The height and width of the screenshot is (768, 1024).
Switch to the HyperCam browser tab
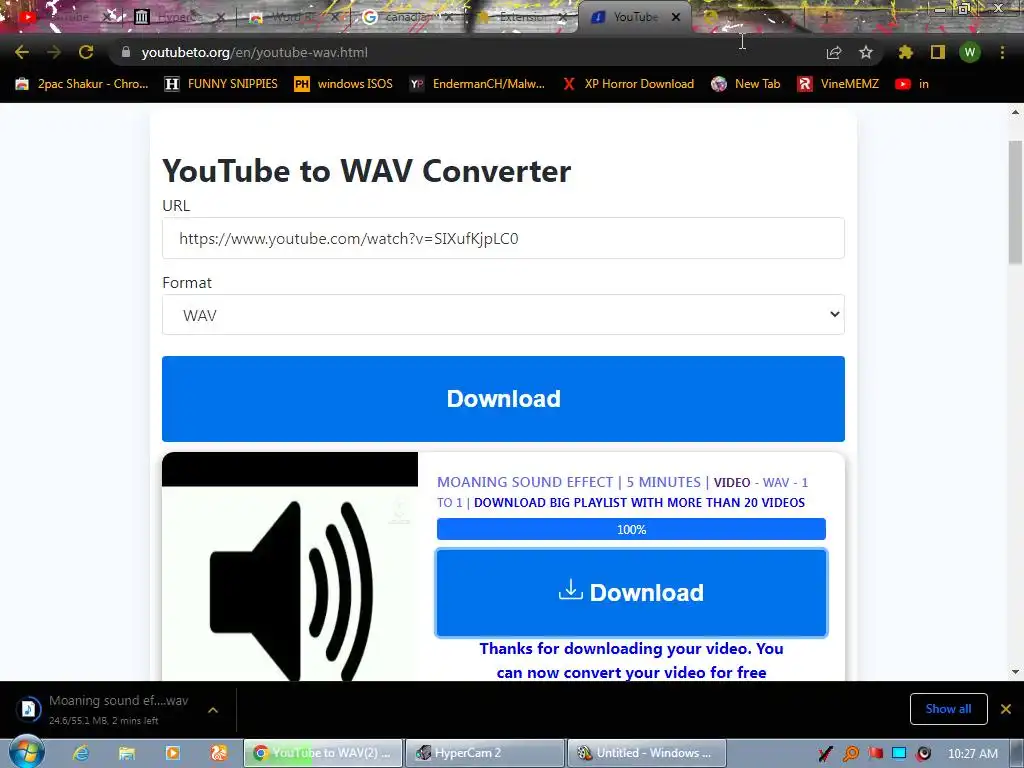pyautogui.click(x=176, y=17)
